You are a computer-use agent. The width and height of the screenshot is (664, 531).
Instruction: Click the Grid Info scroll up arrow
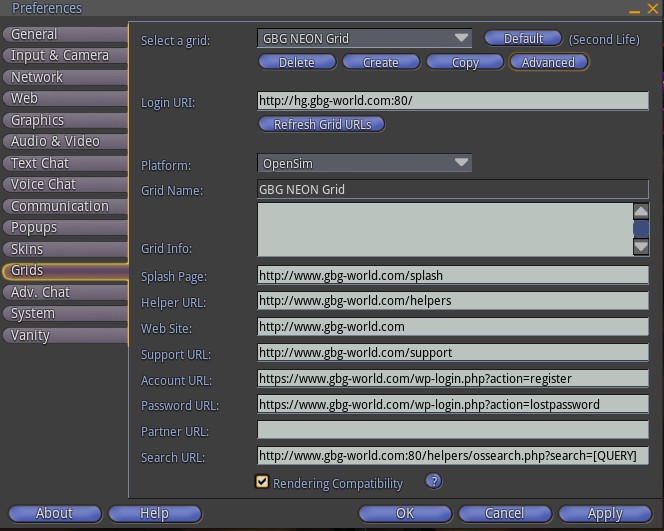[x=641, y=211]
